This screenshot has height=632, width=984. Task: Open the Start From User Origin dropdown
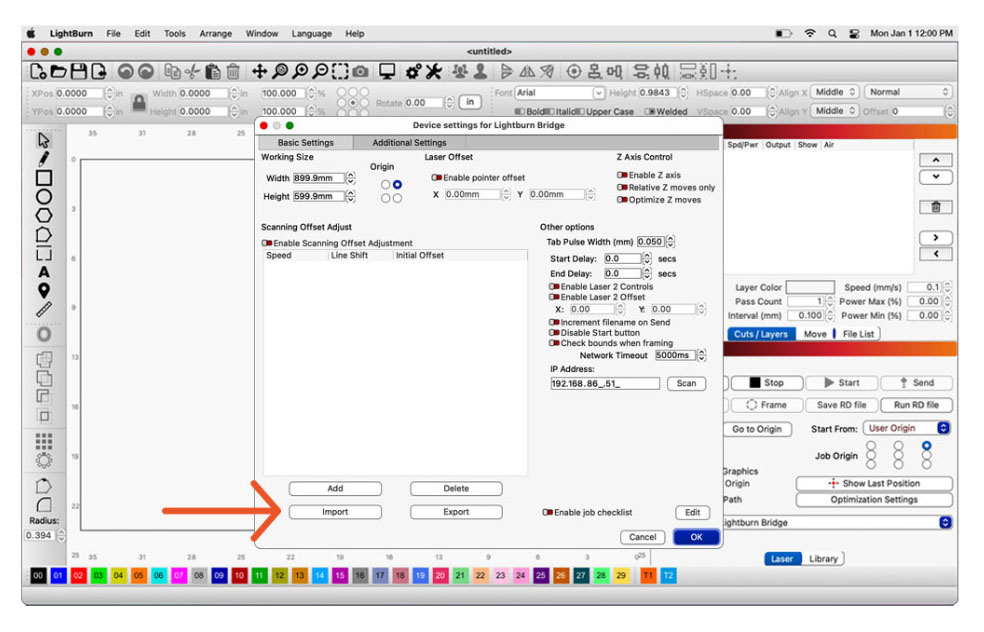coord(906,428)
